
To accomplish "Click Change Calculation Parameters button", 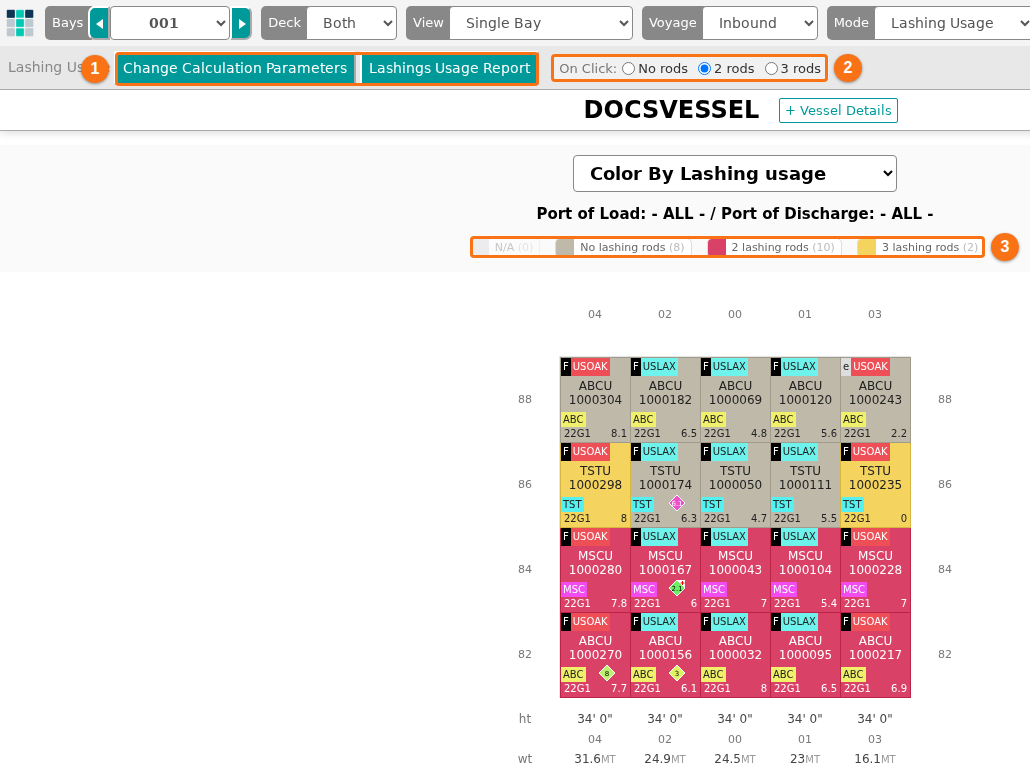I will coord(235,68).
